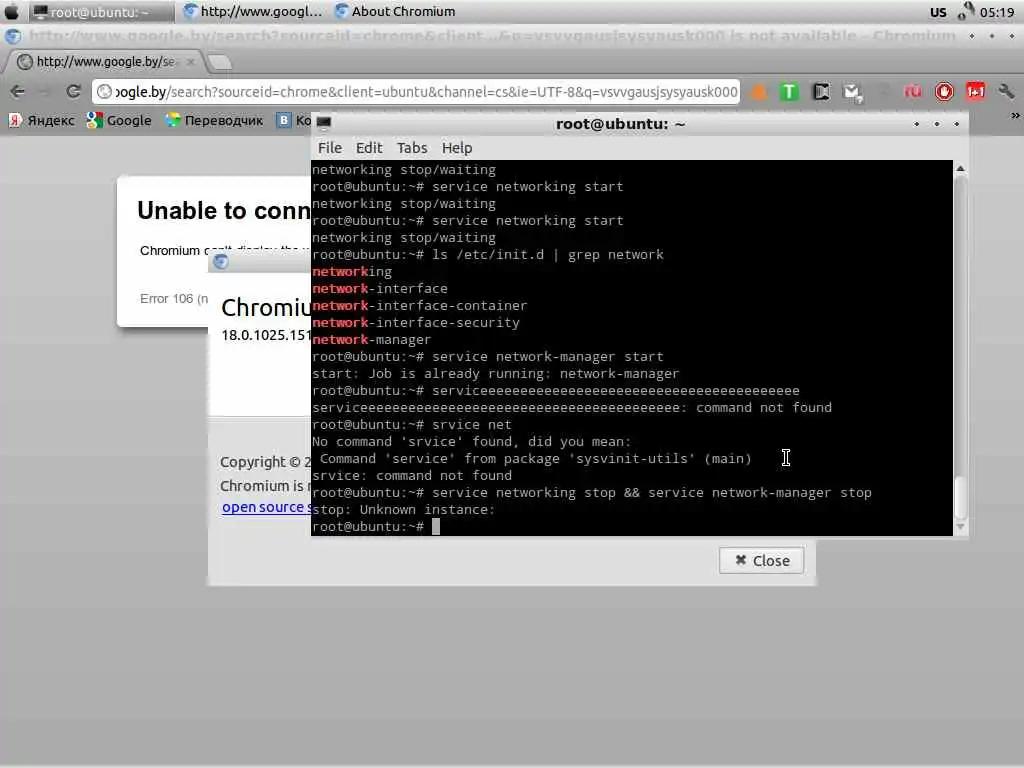Click the red +1 extension icon
The width and height of the screenshot is (1024, 768).
point(976,91)
